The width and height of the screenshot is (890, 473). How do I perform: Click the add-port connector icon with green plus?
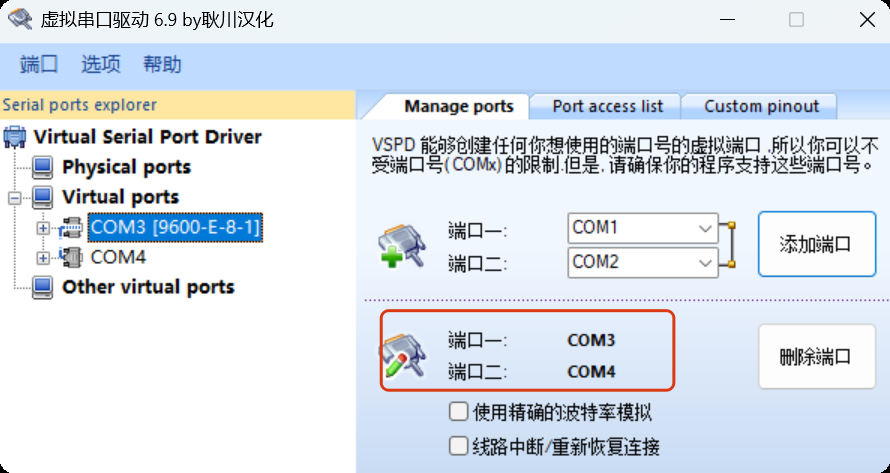click(402, 246)
